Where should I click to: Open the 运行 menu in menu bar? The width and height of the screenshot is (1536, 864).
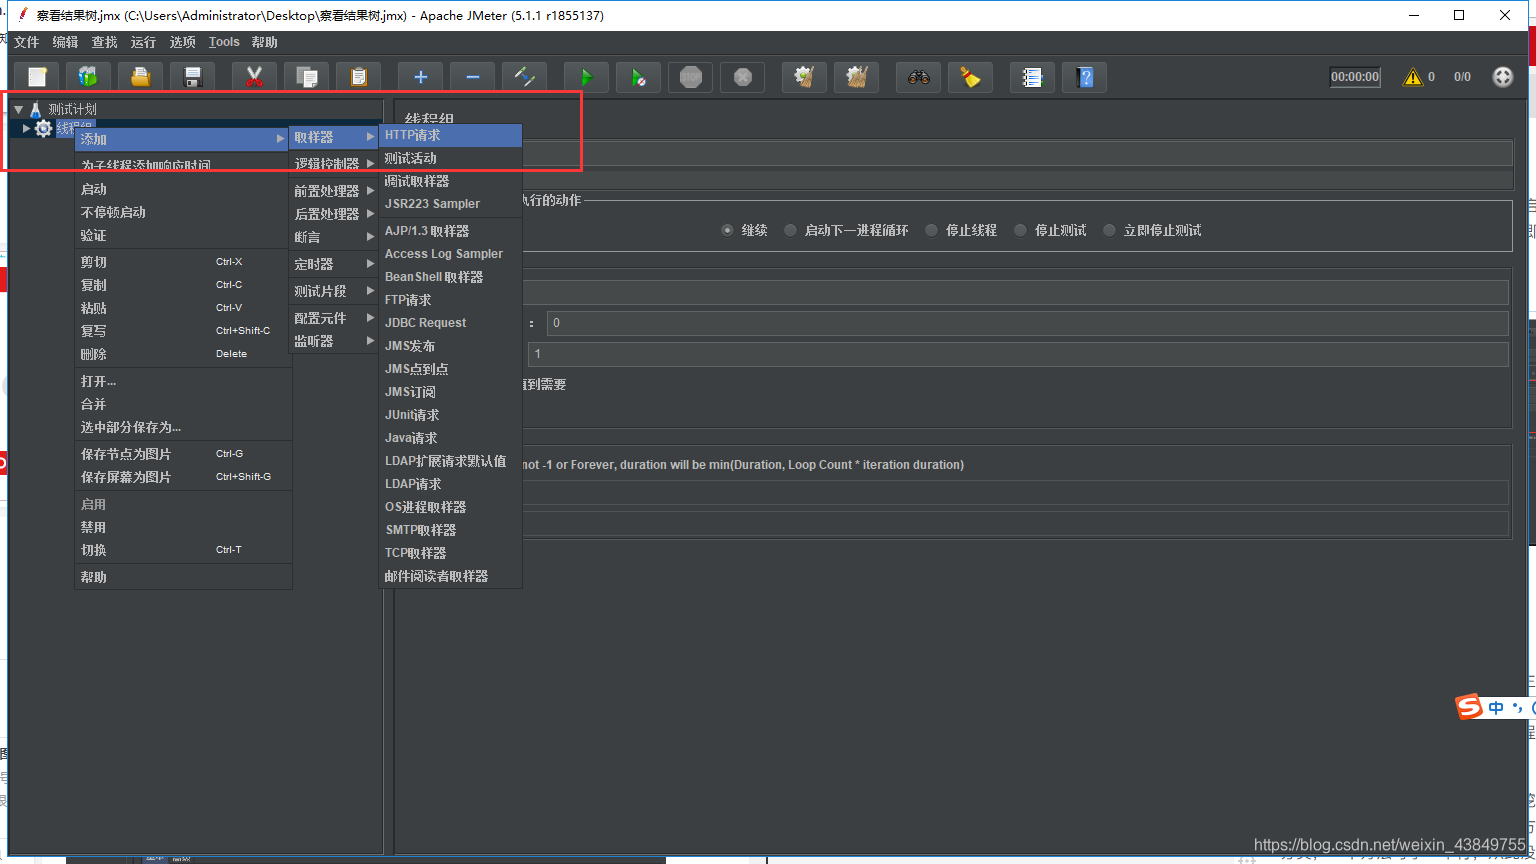(x=144, y=42)
